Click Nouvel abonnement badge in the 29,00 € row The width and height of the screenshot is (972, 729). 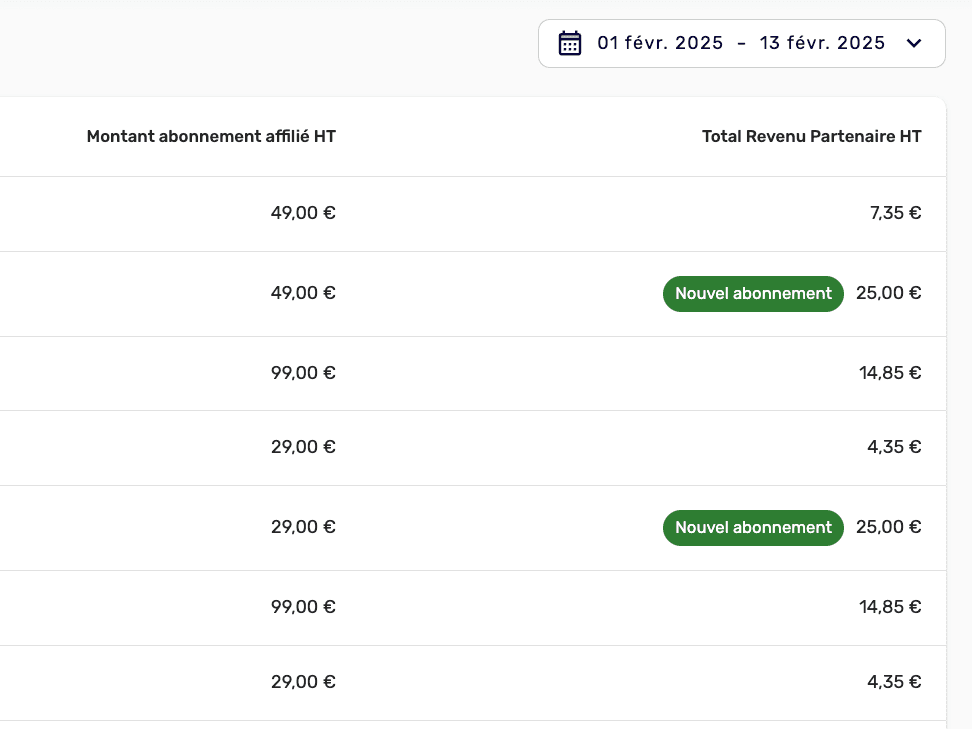(x=753, y=528)
